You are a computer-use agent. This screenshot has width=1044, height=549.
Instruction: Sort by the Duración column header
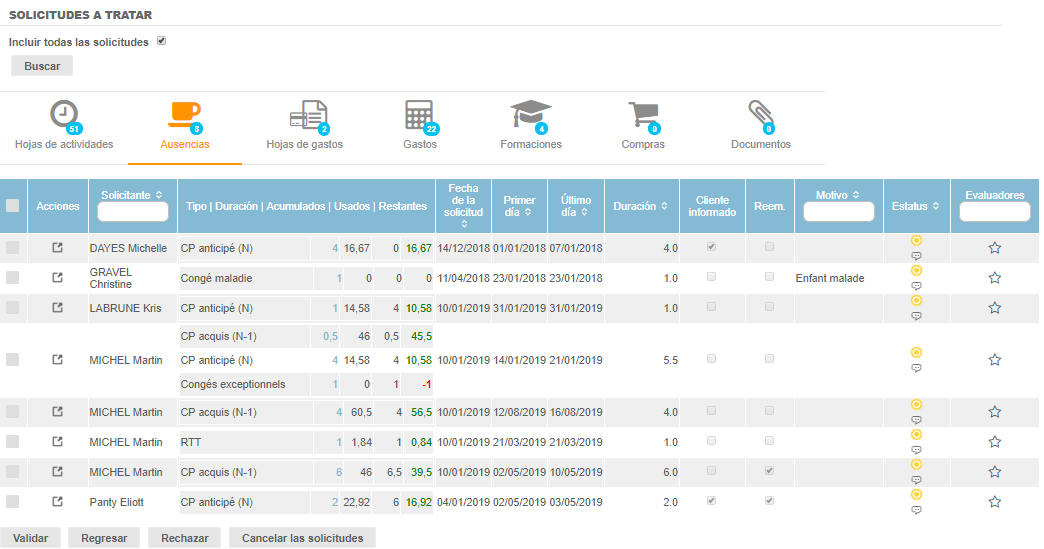(640, 206)
